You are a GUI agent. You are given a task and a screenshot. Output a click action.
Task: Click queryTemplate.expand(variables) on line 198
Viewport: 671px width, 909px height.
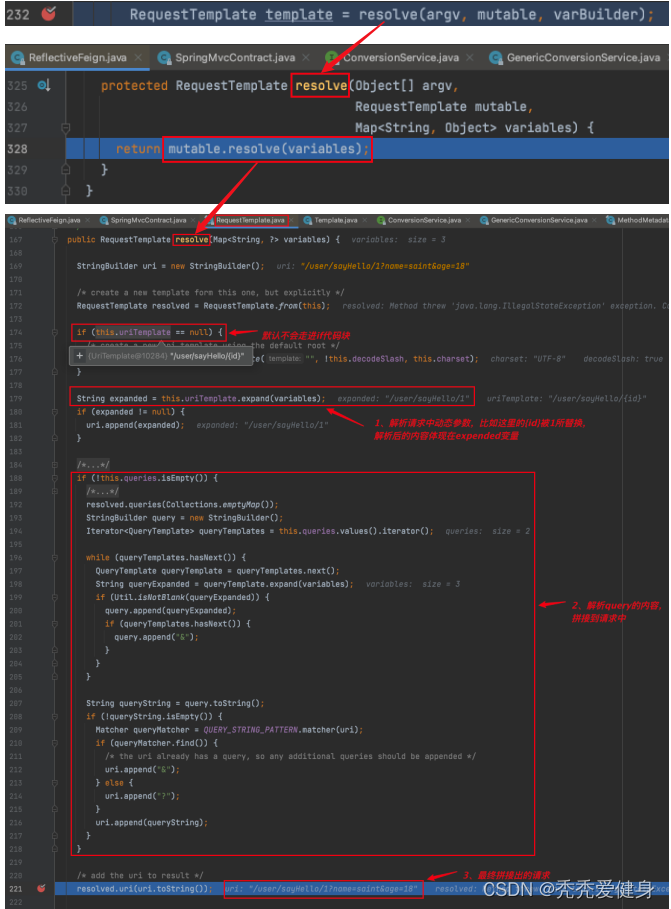278,584
